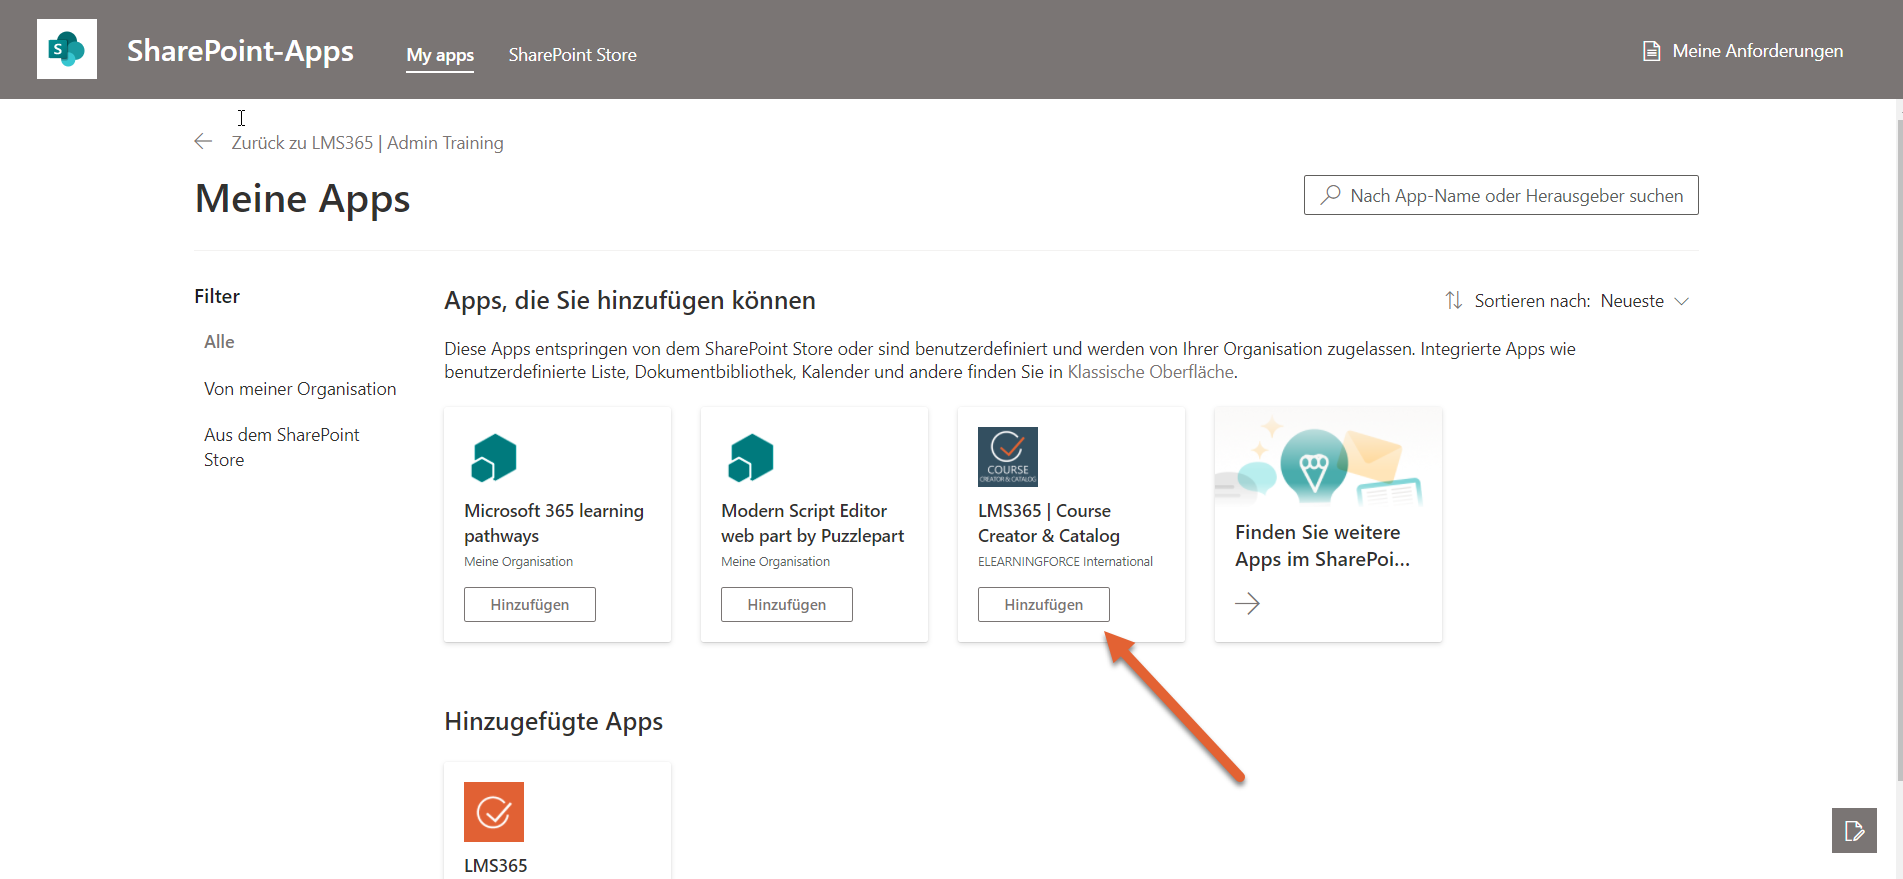Add the Microsoft 365 learning pathways app
Screen dimensions: 1903x879
coord(529,605)
